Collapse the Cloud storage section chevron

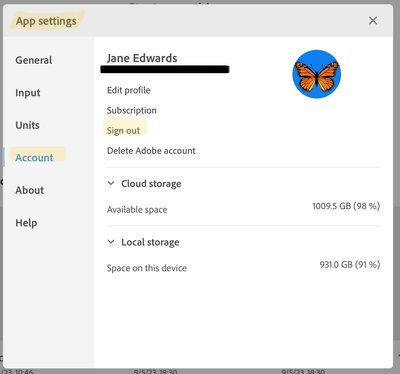click(111, 183)
